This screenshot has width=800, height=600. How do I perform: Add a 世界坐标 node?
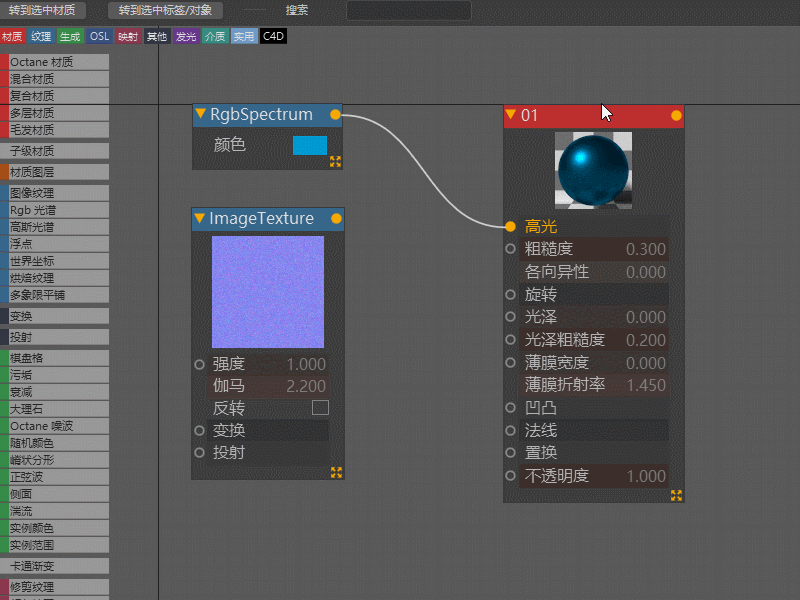(x=55, y=261)
